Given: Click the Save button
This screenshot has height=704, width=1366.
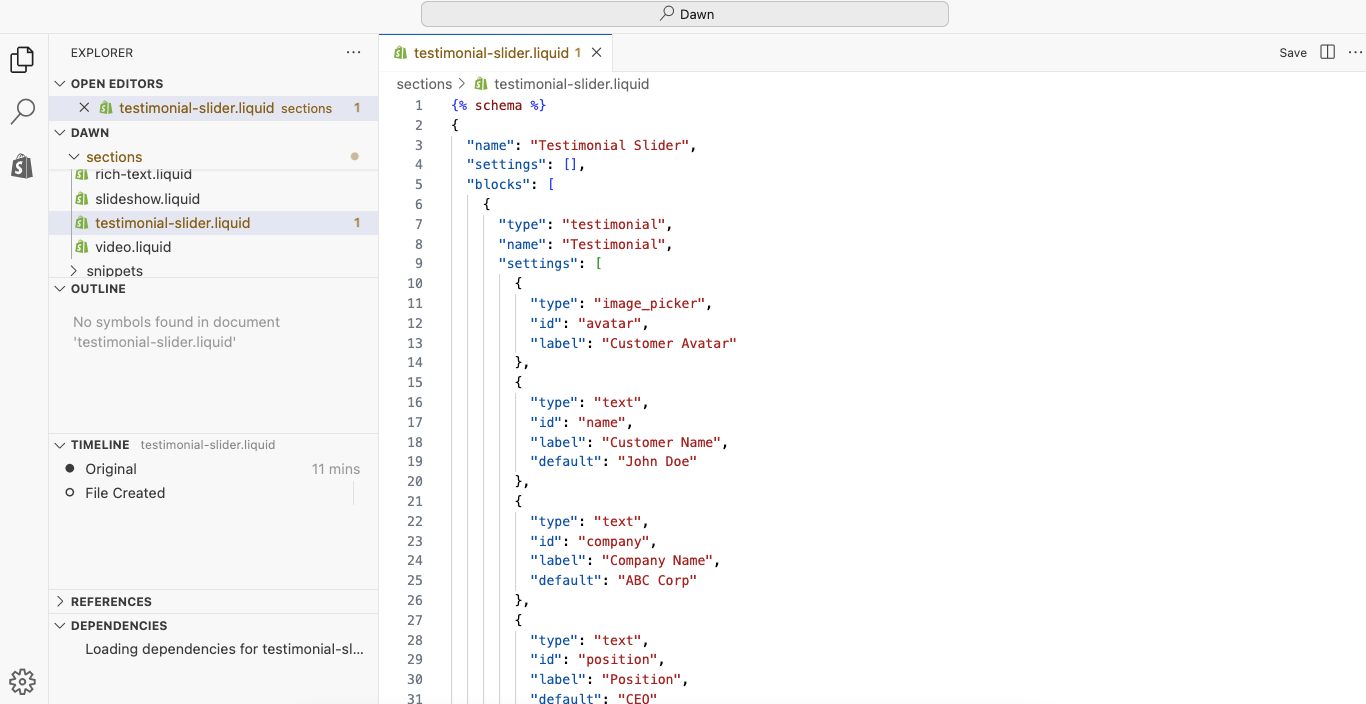Looking at the screenshot, I should 1293,53.
